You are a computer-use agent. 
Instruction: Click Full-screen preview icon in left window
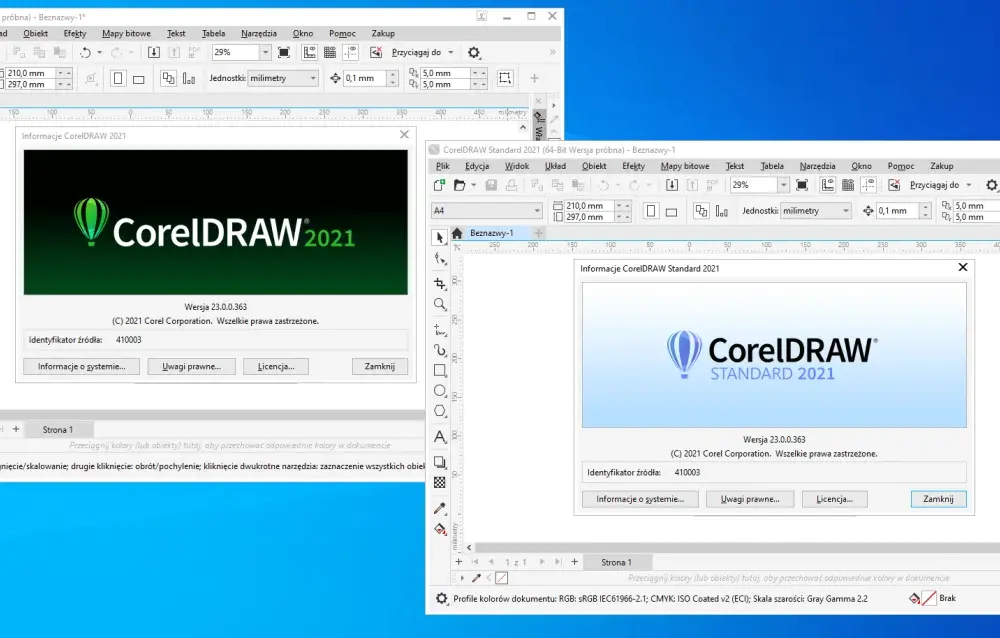point(284,52)
